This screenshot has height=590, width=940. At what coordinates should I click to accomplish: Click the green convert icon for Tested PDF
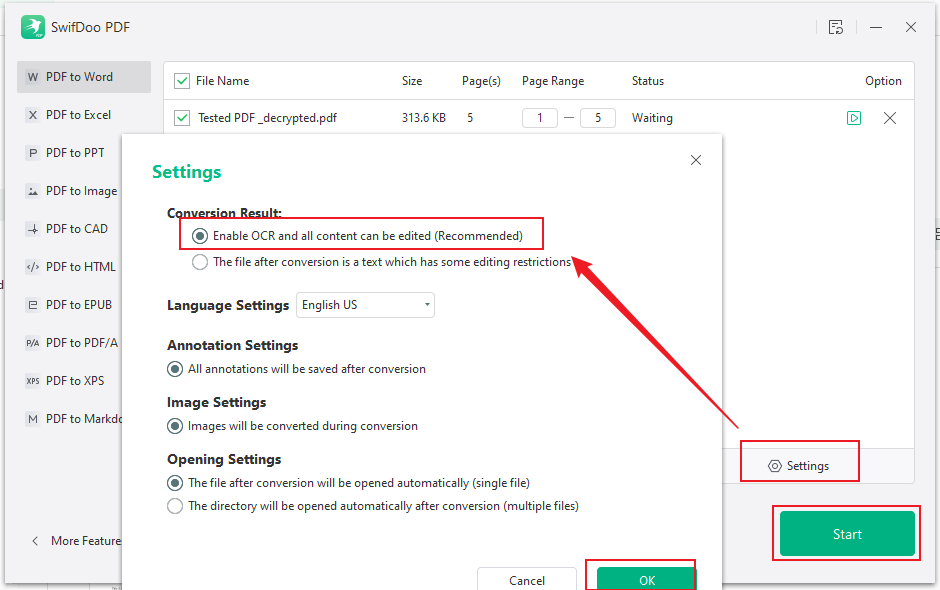pyautogui.click(x=854, y=118)
